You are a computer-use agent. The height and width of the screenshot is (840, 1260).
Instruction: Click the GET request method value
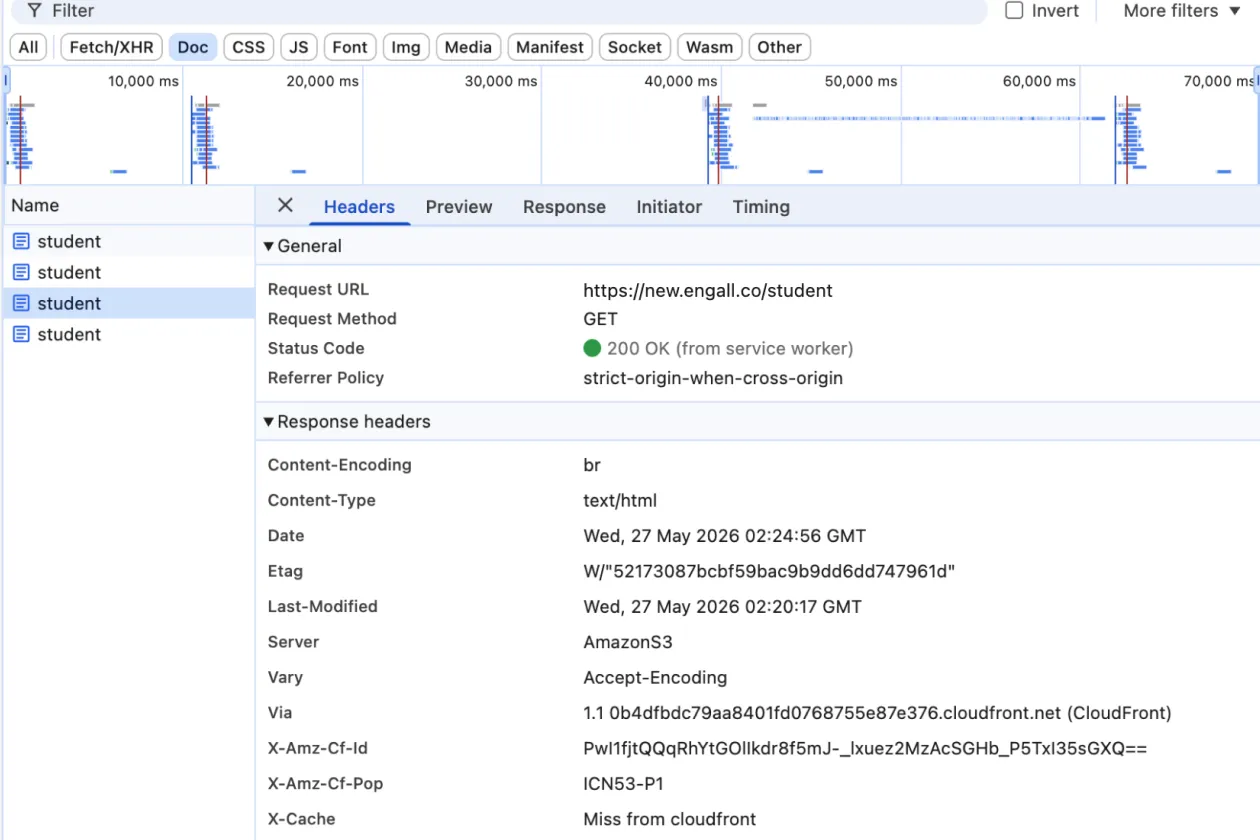[601, 320]
